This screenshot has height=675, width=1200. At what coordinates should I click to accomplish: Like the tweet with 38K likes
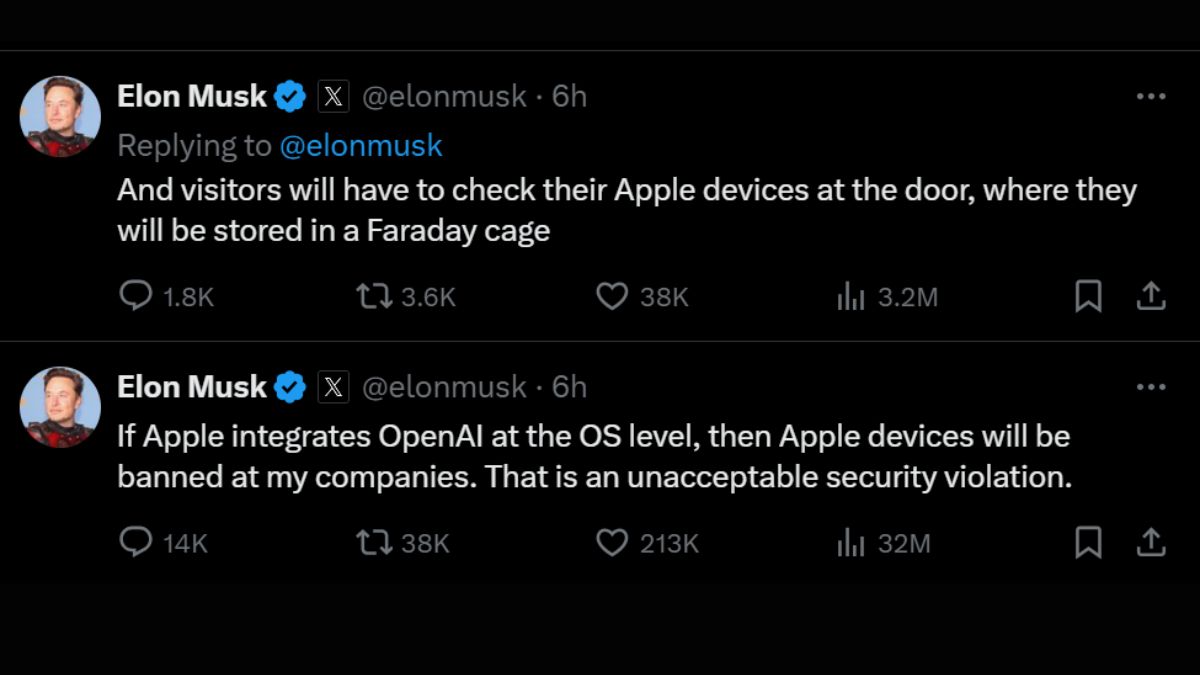611,296
